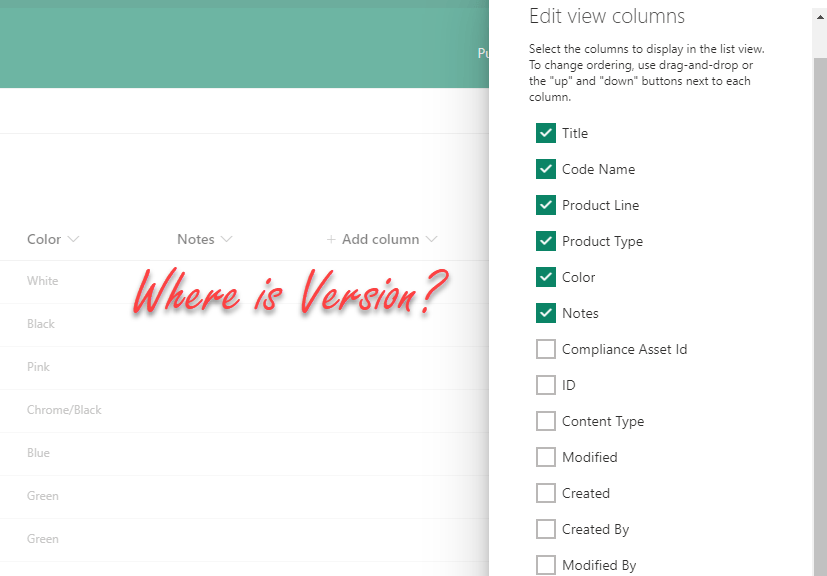Disable the Color column in the view

[546, 276]
